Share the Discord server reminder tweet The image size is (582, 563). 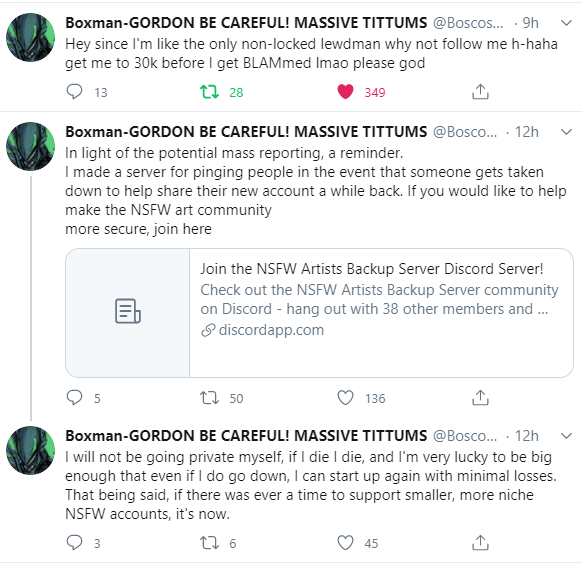click(480, 397)
